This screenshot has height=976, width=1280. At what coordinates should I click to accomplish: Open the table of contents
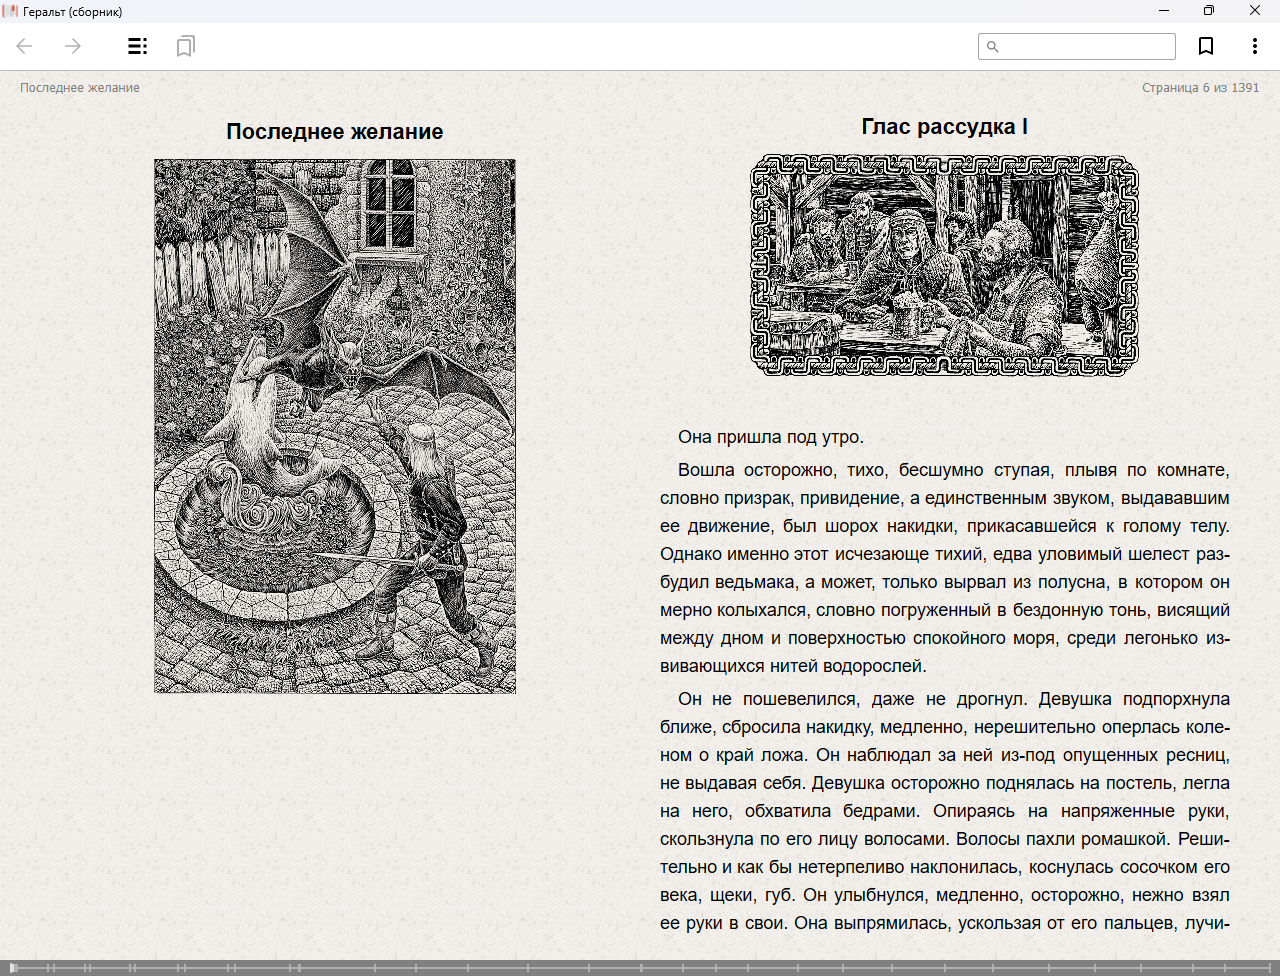coord(137,46)
